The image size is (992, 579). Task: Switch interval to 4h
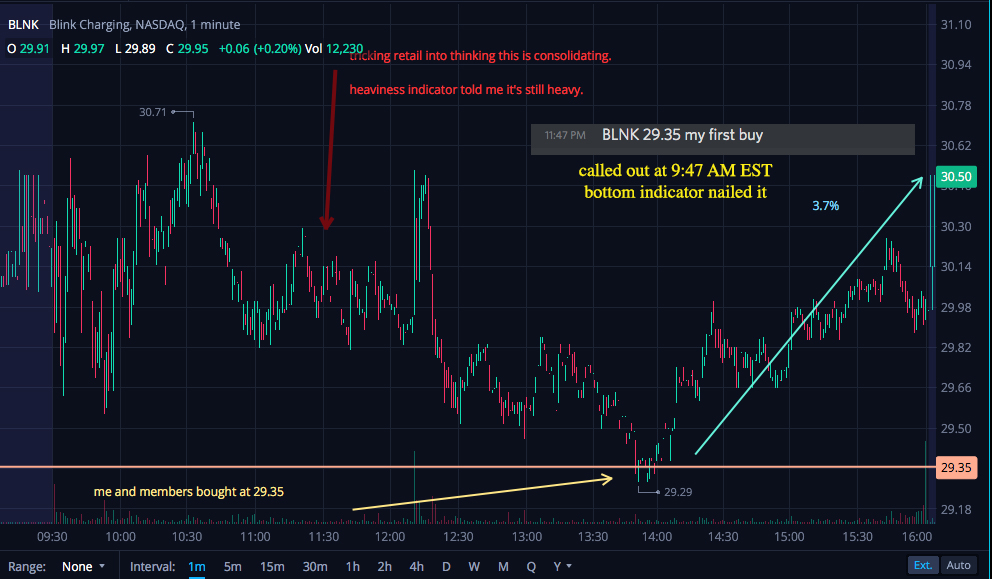[416, 566]
